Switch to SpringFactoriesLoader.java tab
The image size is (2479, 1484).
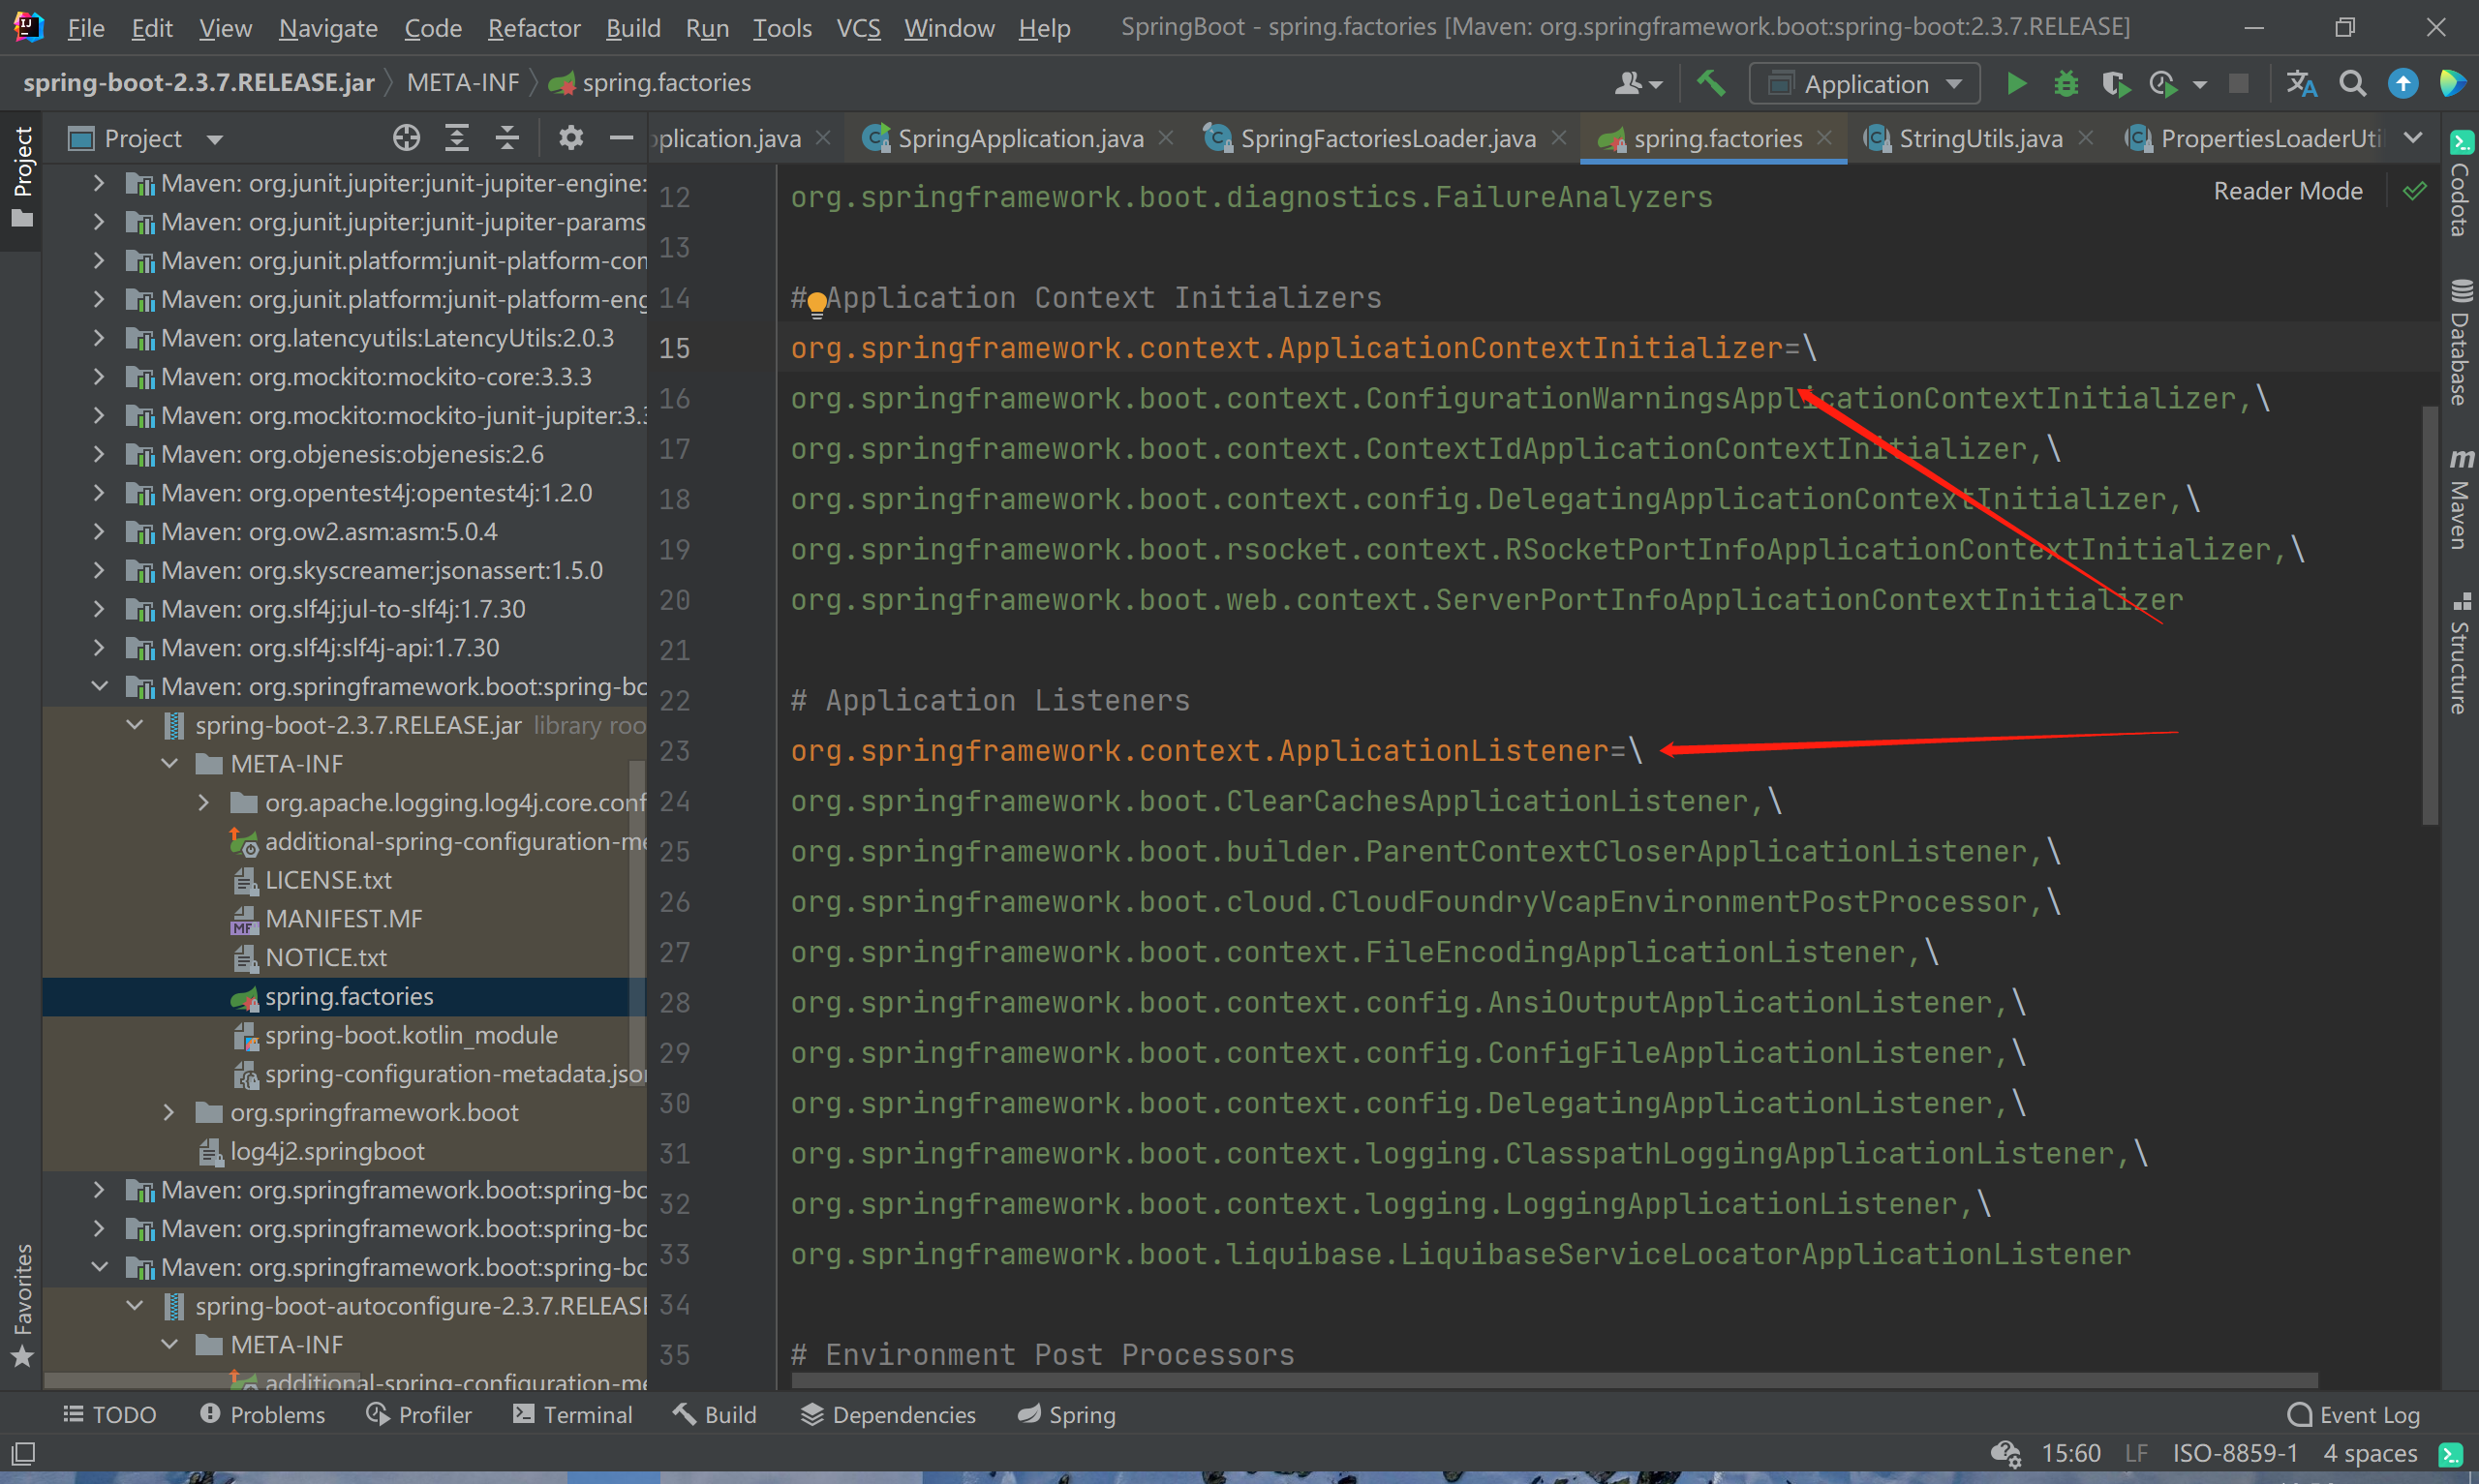(1388, 138)
